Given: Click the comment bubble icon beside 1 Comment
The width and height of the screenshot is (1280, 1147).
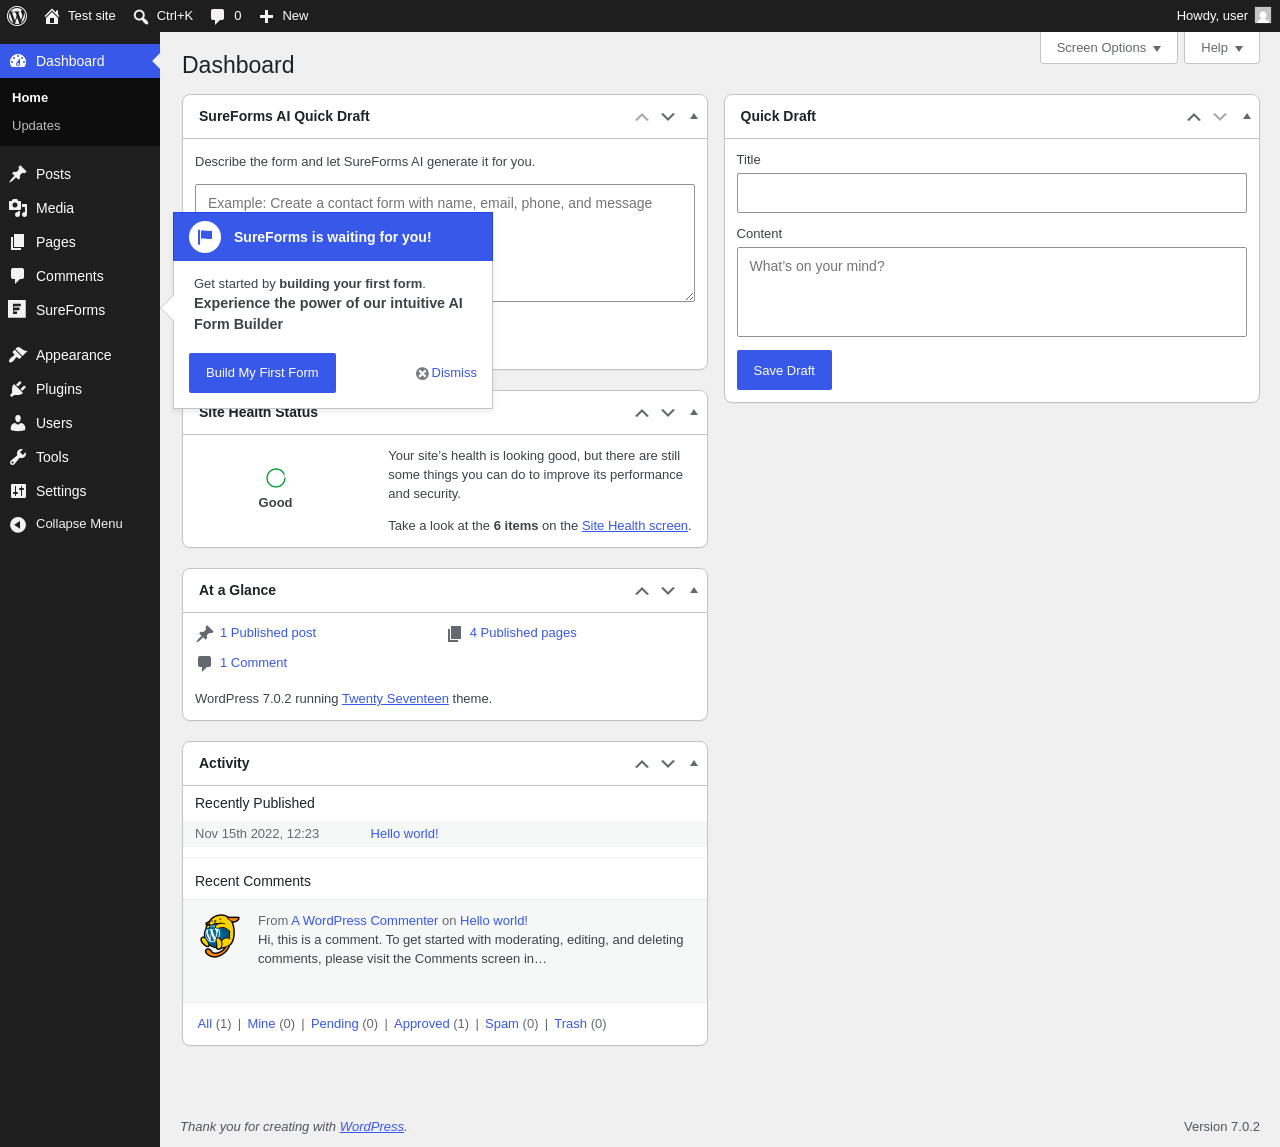Looking at the screenshot, I should pos(205,663).
